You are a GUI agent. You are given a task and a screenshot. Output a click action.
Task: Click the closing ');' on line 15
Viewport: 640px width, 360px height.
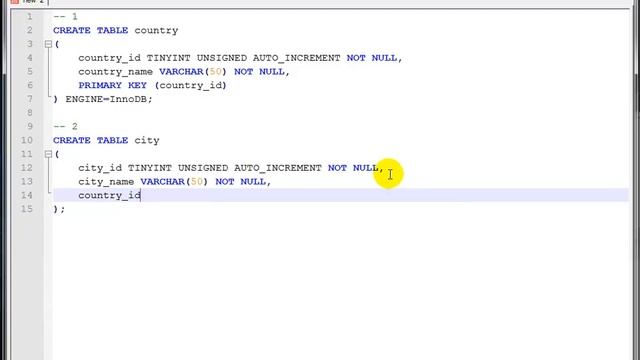pos(59,209)
